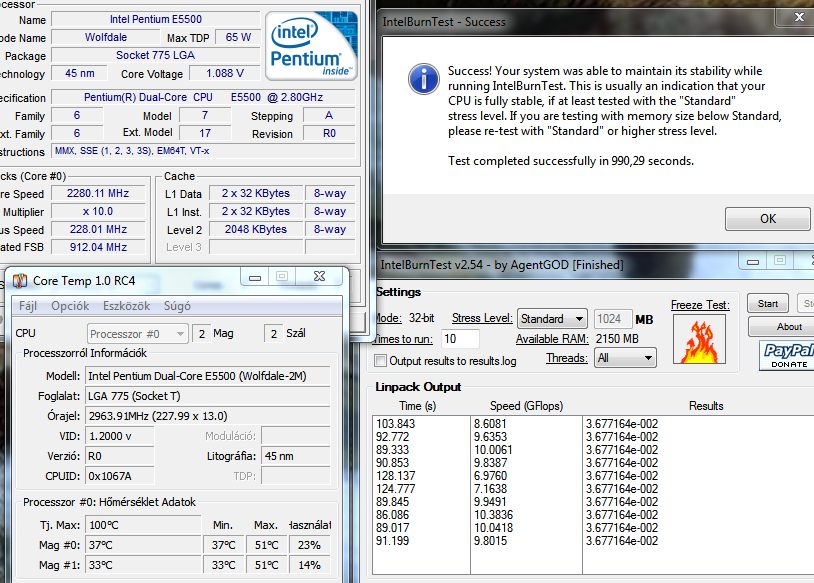814x583 pixels.
Task: Click the CPUID 0x1067A field
Action: [x=119, y=476]
